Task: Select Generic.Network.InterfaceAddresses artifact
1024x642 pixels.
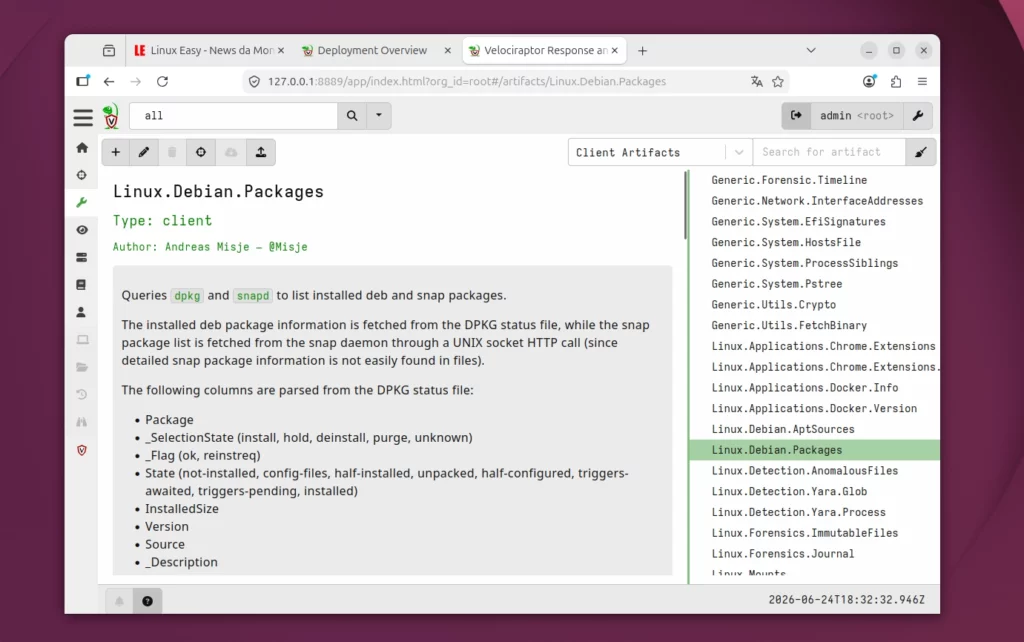Action: [x=817, y=201]
